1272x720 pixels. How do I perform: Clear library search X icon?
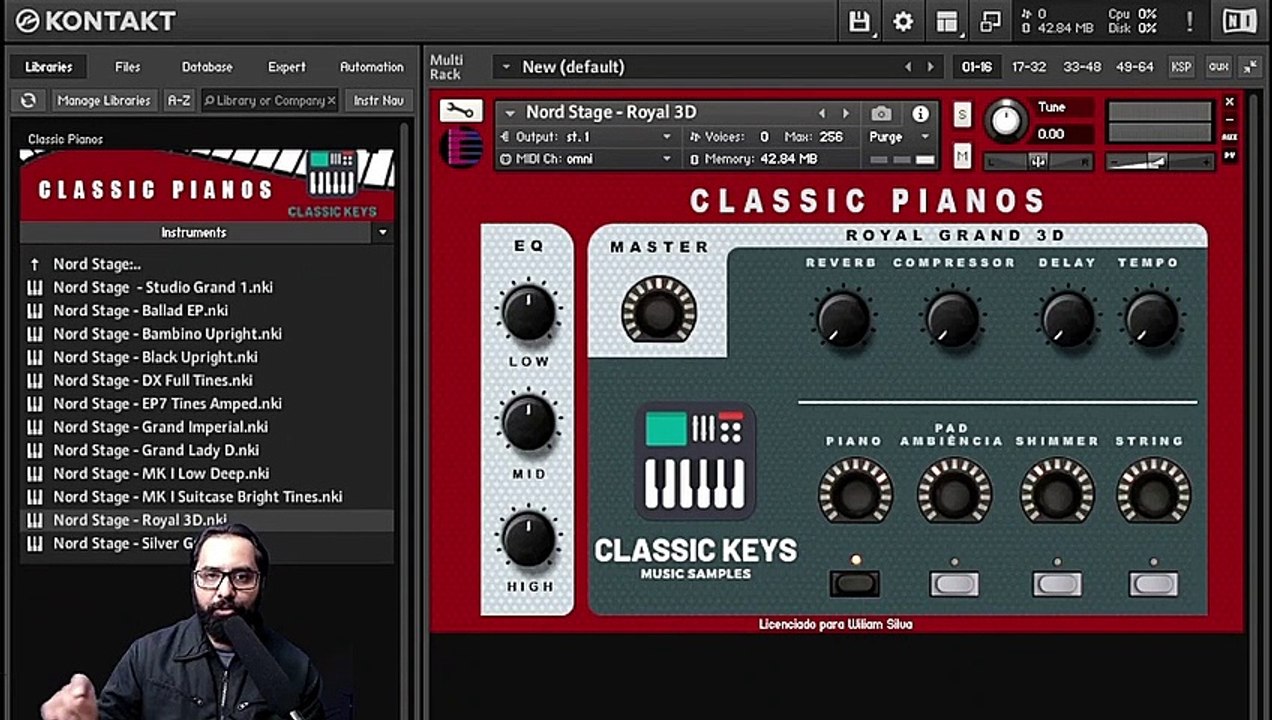coord(331,100)
